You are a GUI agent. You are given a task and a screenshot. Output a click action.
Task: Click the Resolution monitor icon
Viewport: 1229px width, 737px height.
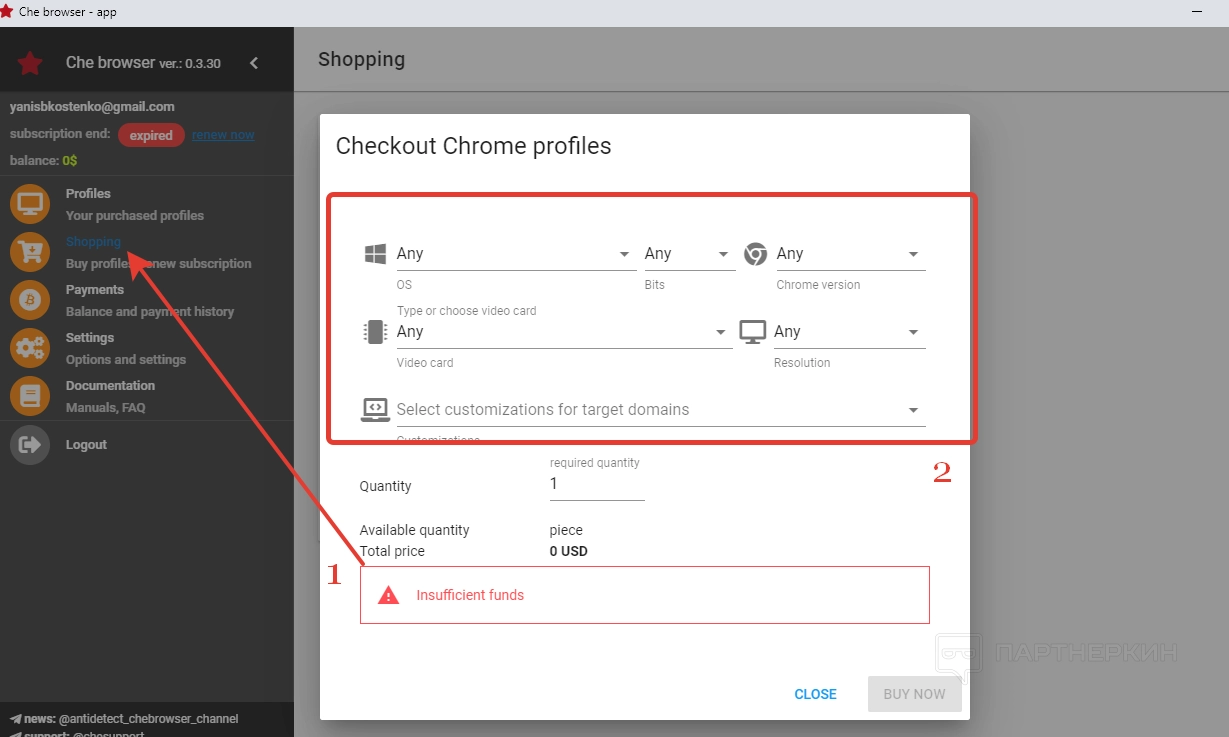point(752,332)
